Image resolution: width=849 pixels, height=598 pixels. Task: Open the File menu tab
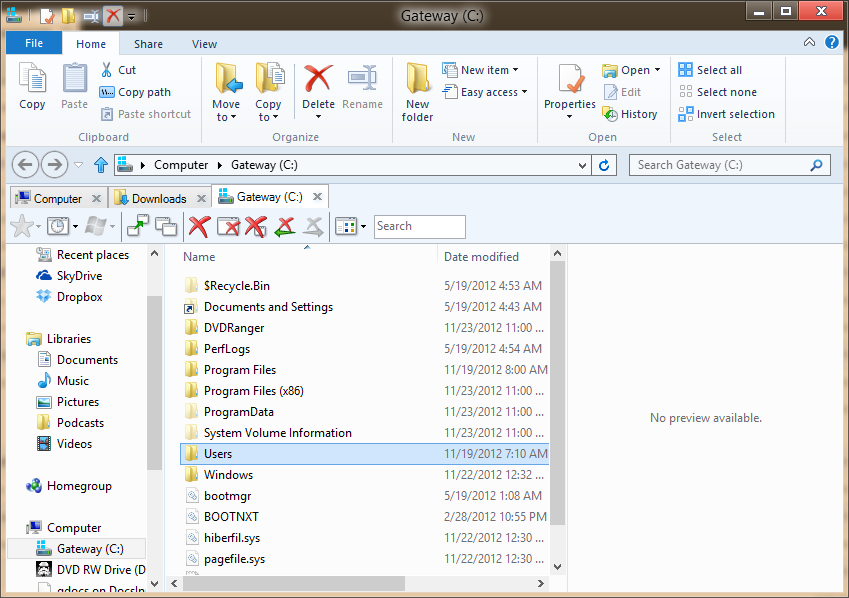[x=34, y=43]
